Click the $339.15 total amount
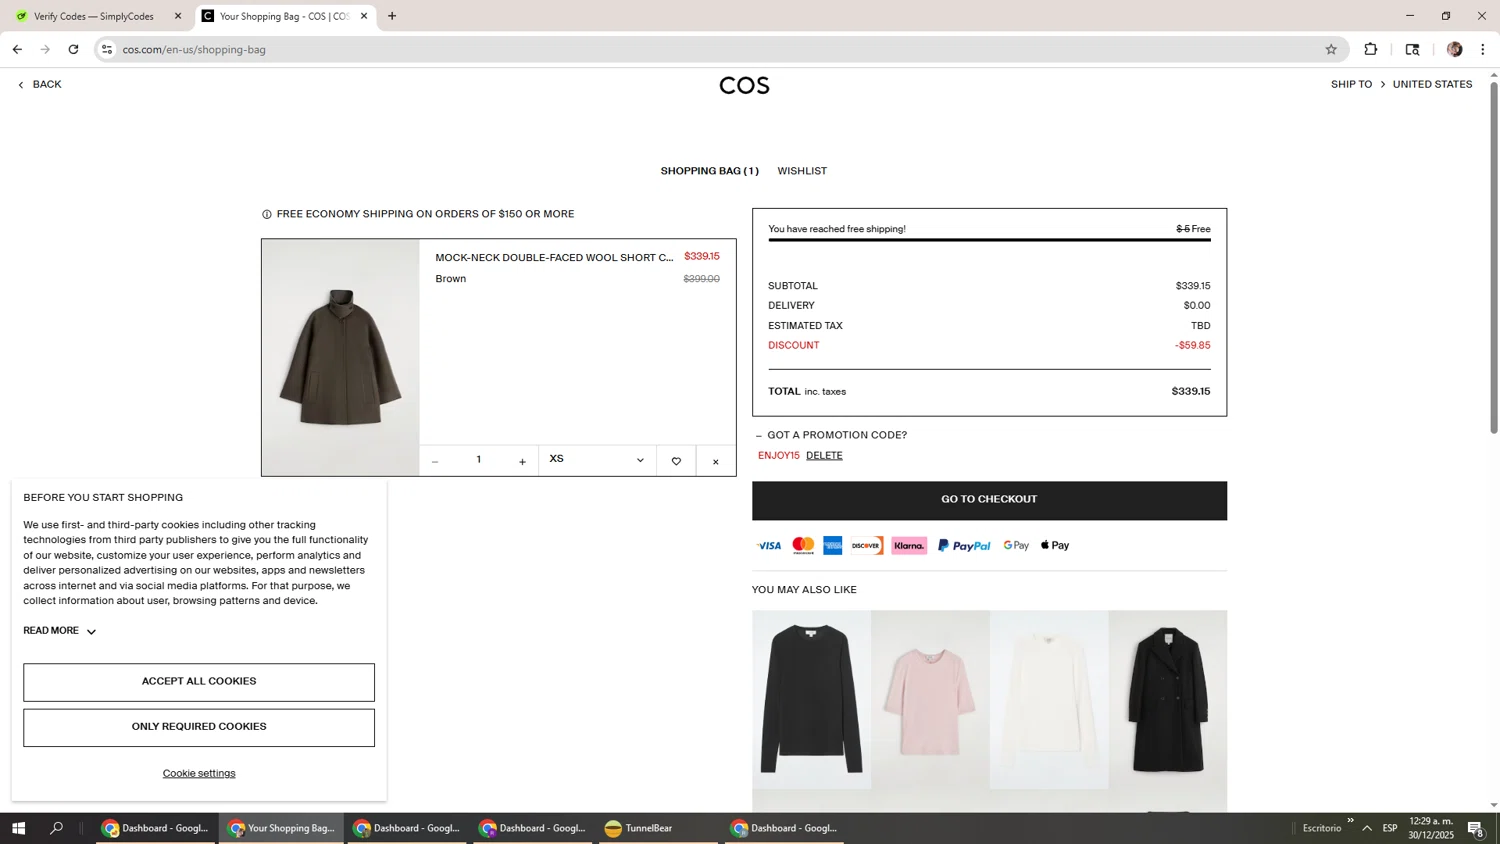1500x844 pixels. pos(1191,392)
